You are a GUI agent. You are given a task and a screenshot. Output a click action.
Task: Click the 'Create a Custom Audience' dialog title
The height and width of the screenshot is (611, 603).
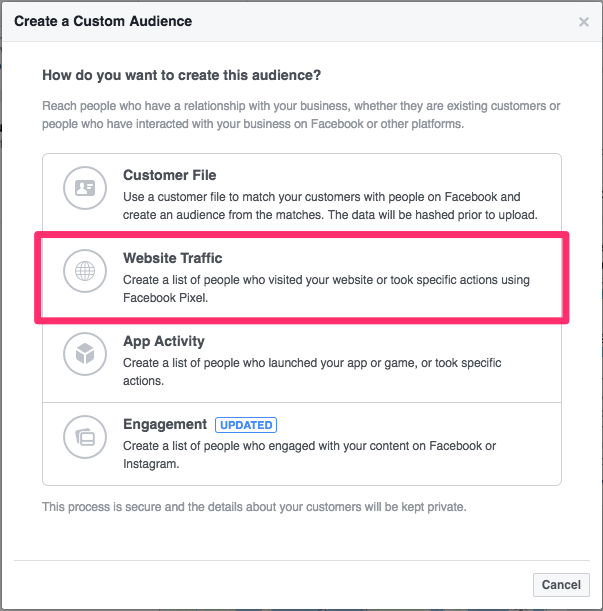[x=103, y=21]
